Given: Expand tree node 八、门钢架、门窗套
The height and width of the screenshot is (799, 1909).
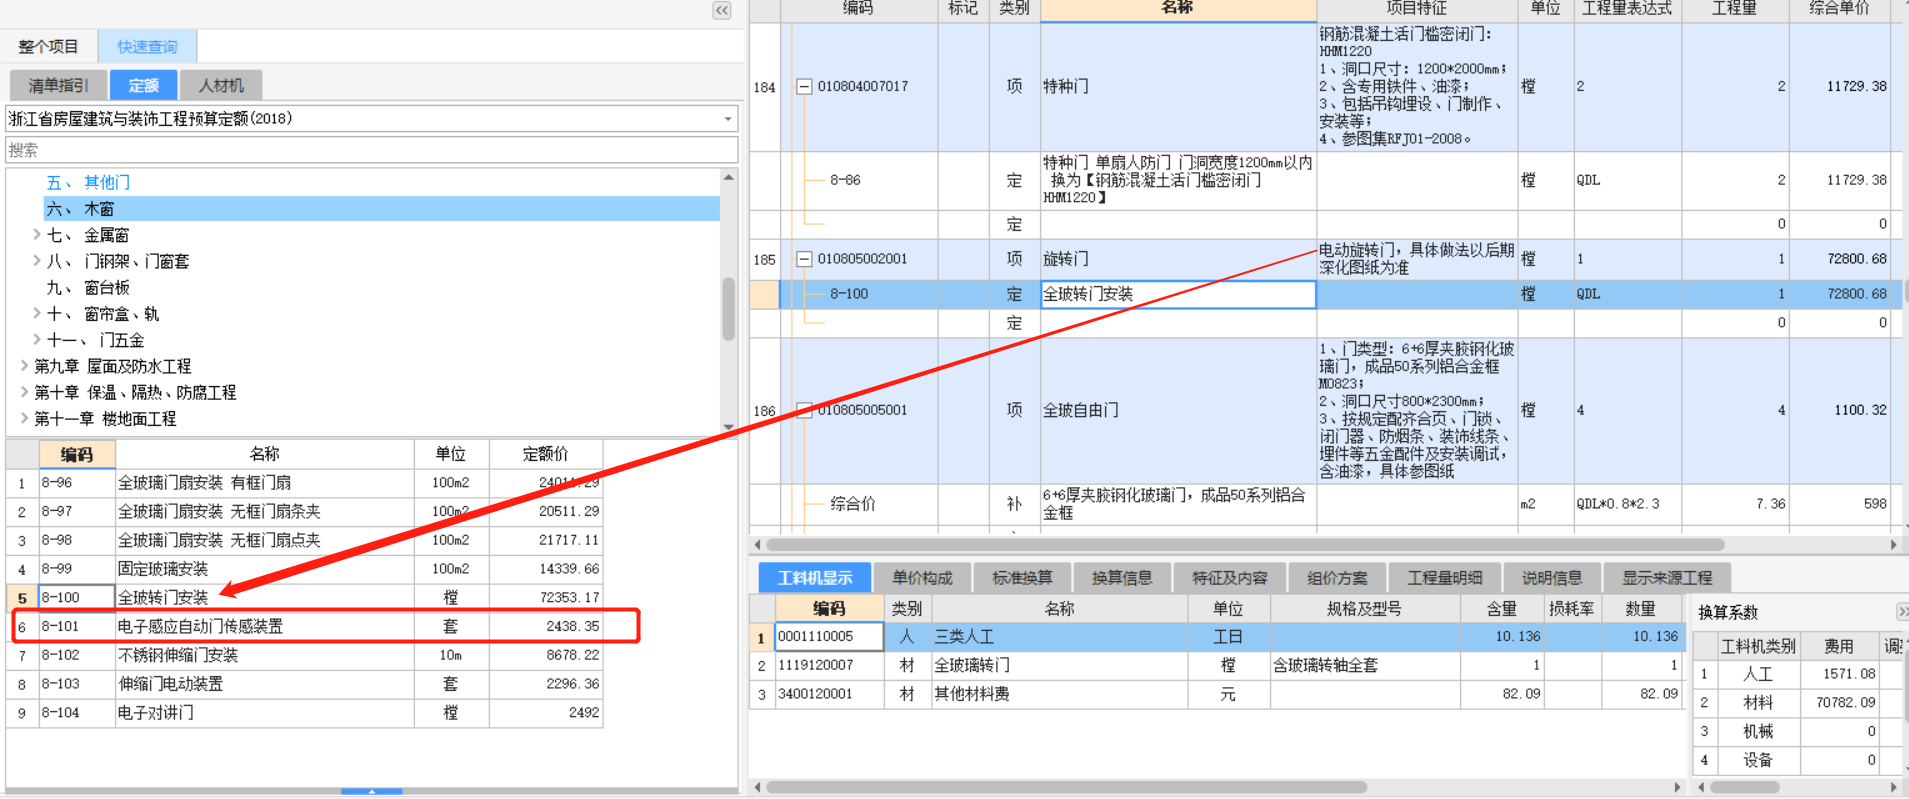Looking at the screenshot, I should pyautogui.click(x=37, y=261).
